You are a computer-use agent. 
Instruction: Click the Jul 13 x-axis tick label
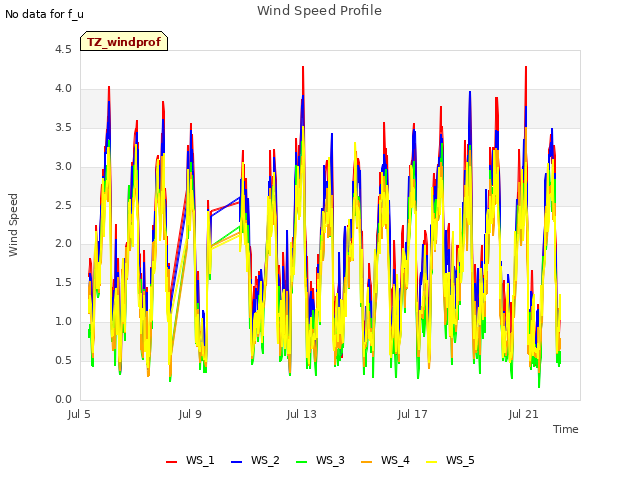coord(302,415)
